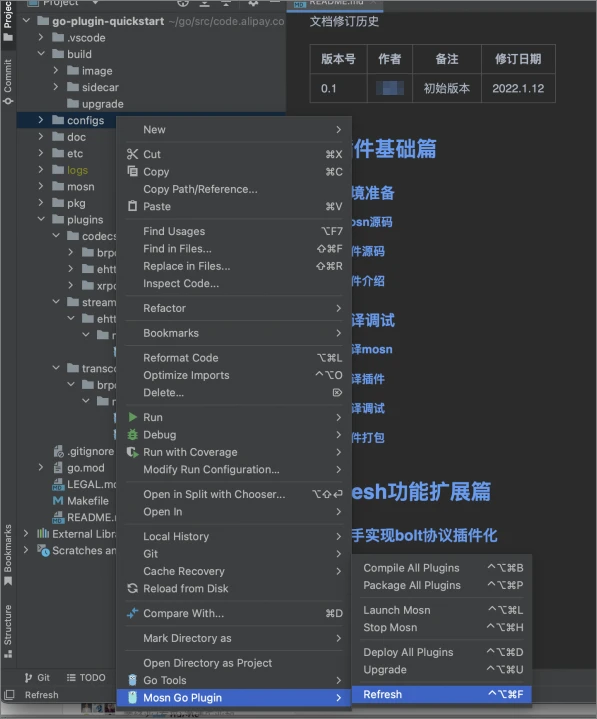Click the '2022.1.12' revision date cell
Viewport: 597px width, 719px height.
pos(518,88)
